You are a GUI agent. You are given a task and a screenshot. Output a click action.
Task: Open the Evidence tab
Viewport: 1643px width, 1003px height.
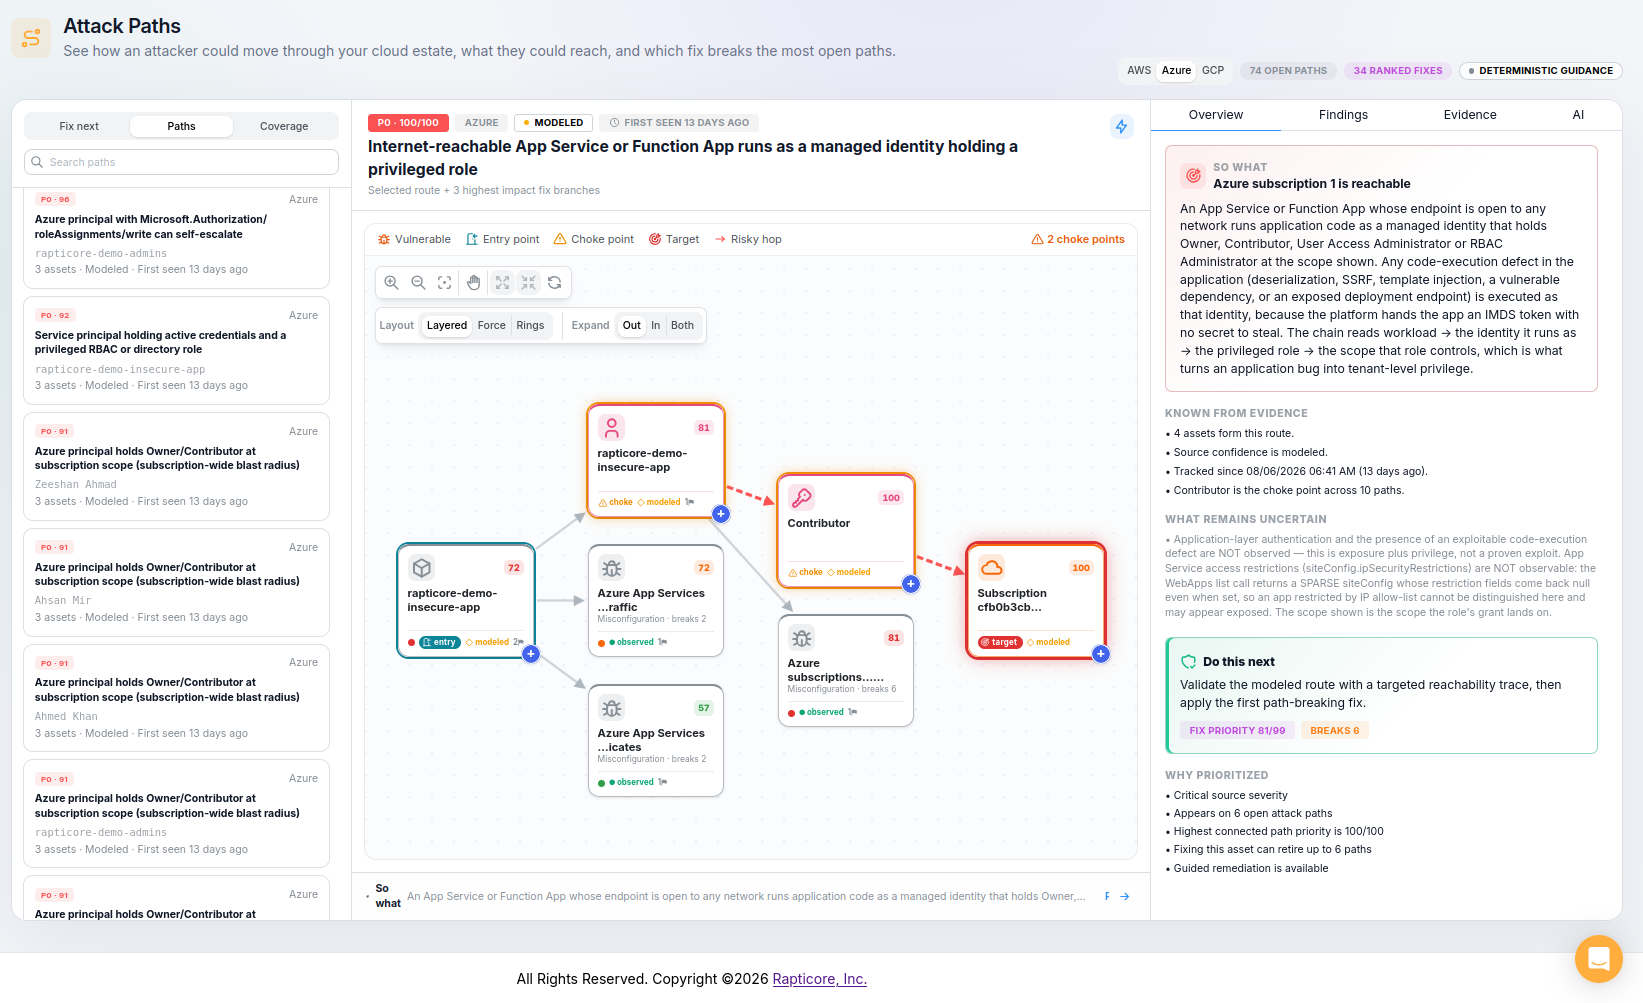click(x=1470, y=115)
